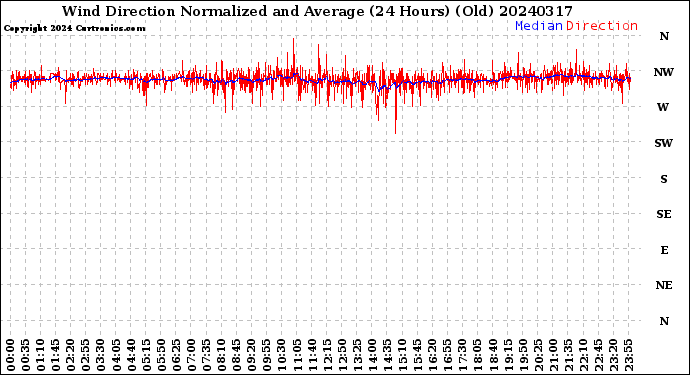
Task: Click the 02:55 time label
Action: [86, 355]
